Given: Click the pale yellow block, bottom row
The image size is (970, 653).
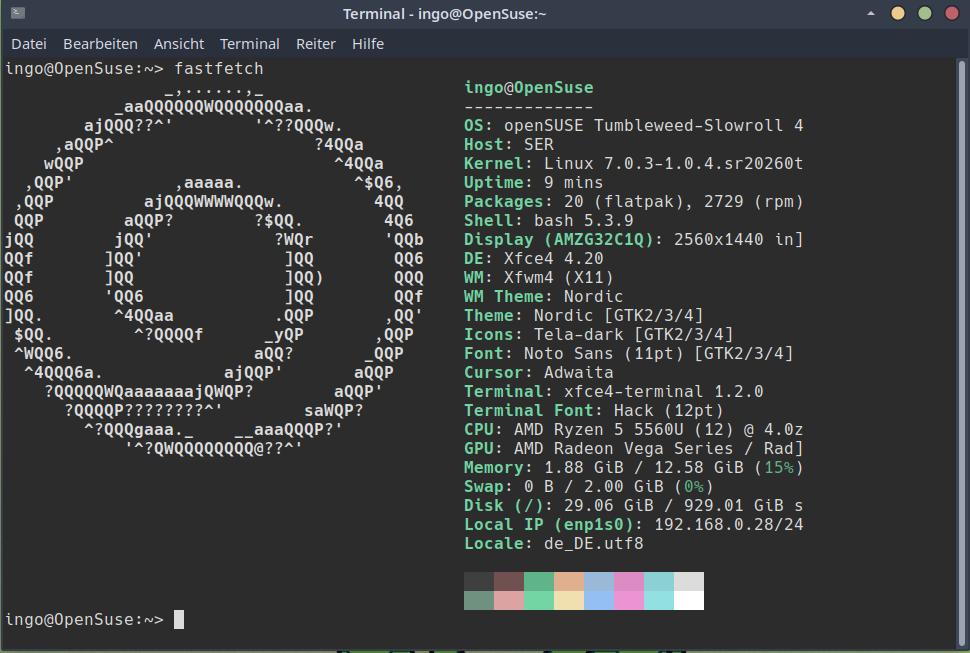Looking at the screenshot, I should [x=569, y=600].
